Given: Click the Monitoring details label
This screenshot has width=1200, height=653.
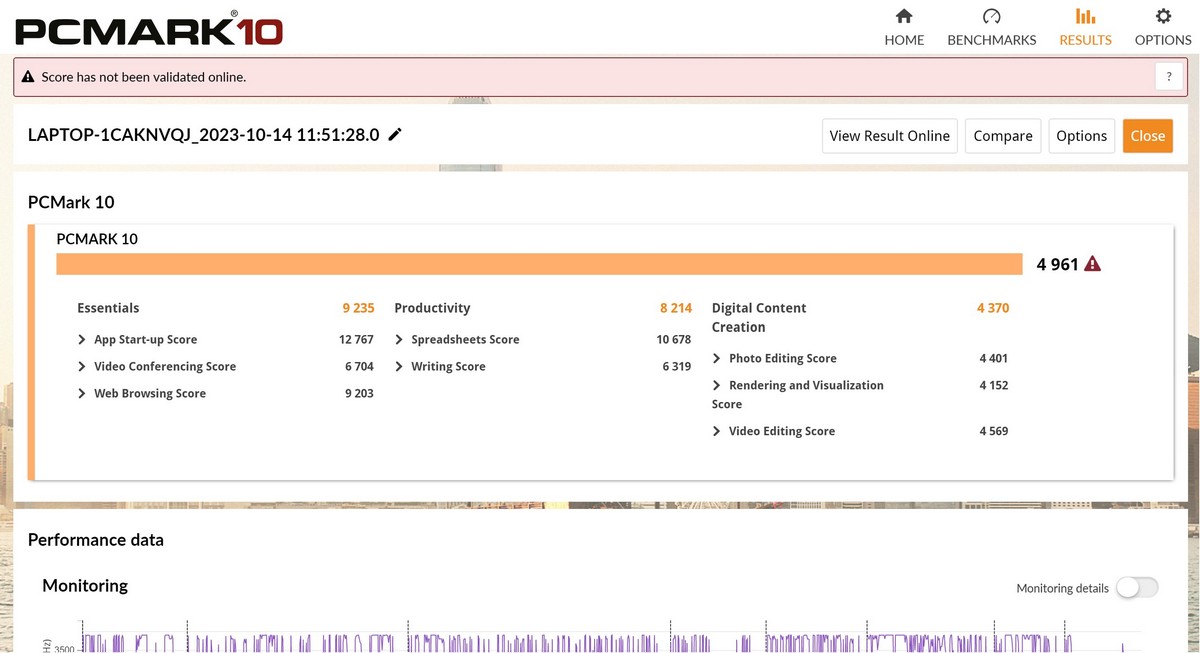Looking at the screenshot, I should (1062, 588).
